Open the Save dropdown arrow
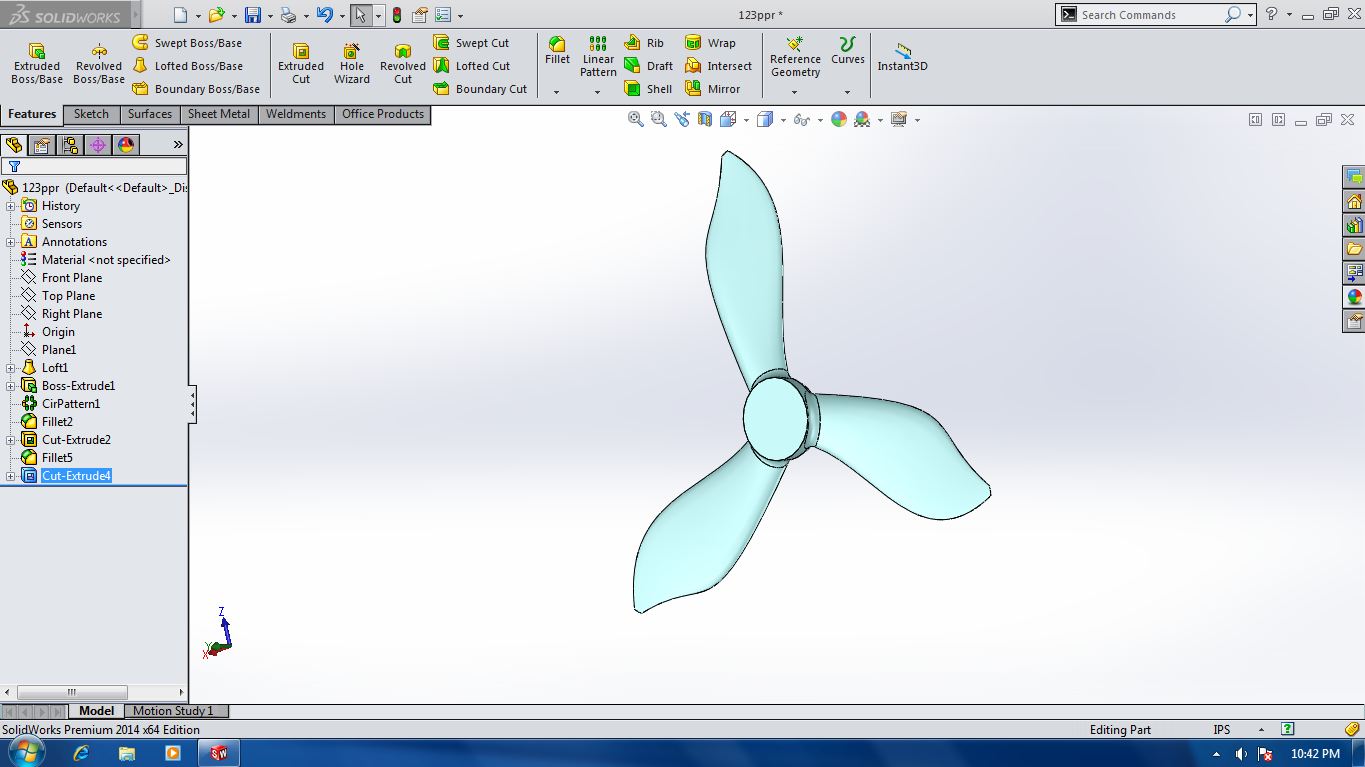1365x767 pixels. 270,15
